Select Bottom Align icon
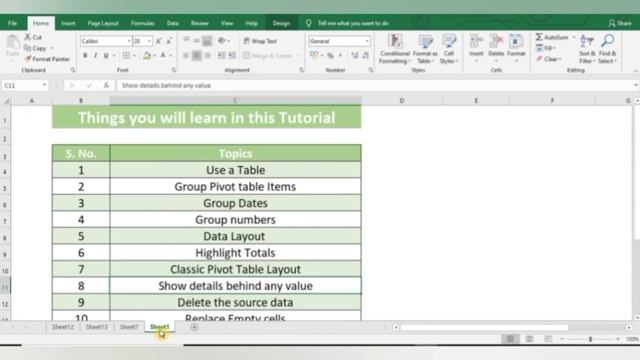The width and height of the screenshot is (640, 360). tap(207, 40)
